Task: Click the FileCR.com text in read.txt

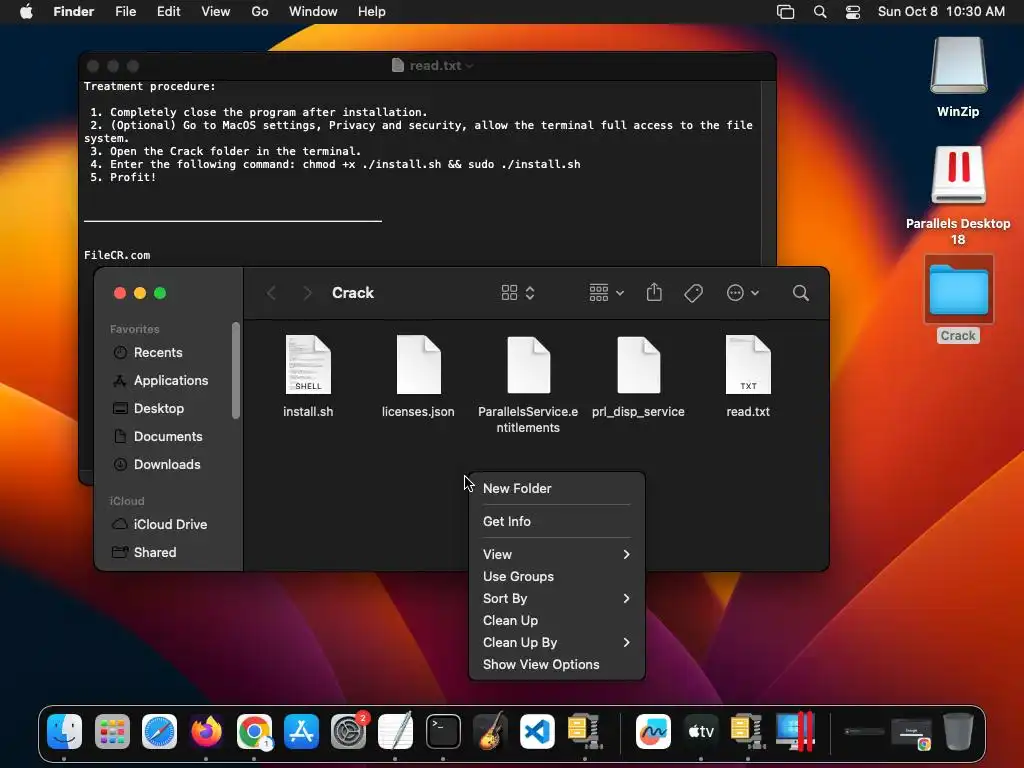Action: point(117,255)
